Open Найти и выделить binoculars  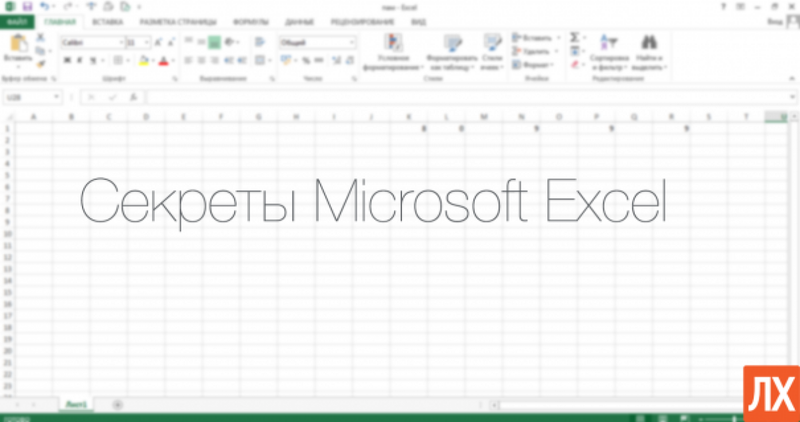649,53
